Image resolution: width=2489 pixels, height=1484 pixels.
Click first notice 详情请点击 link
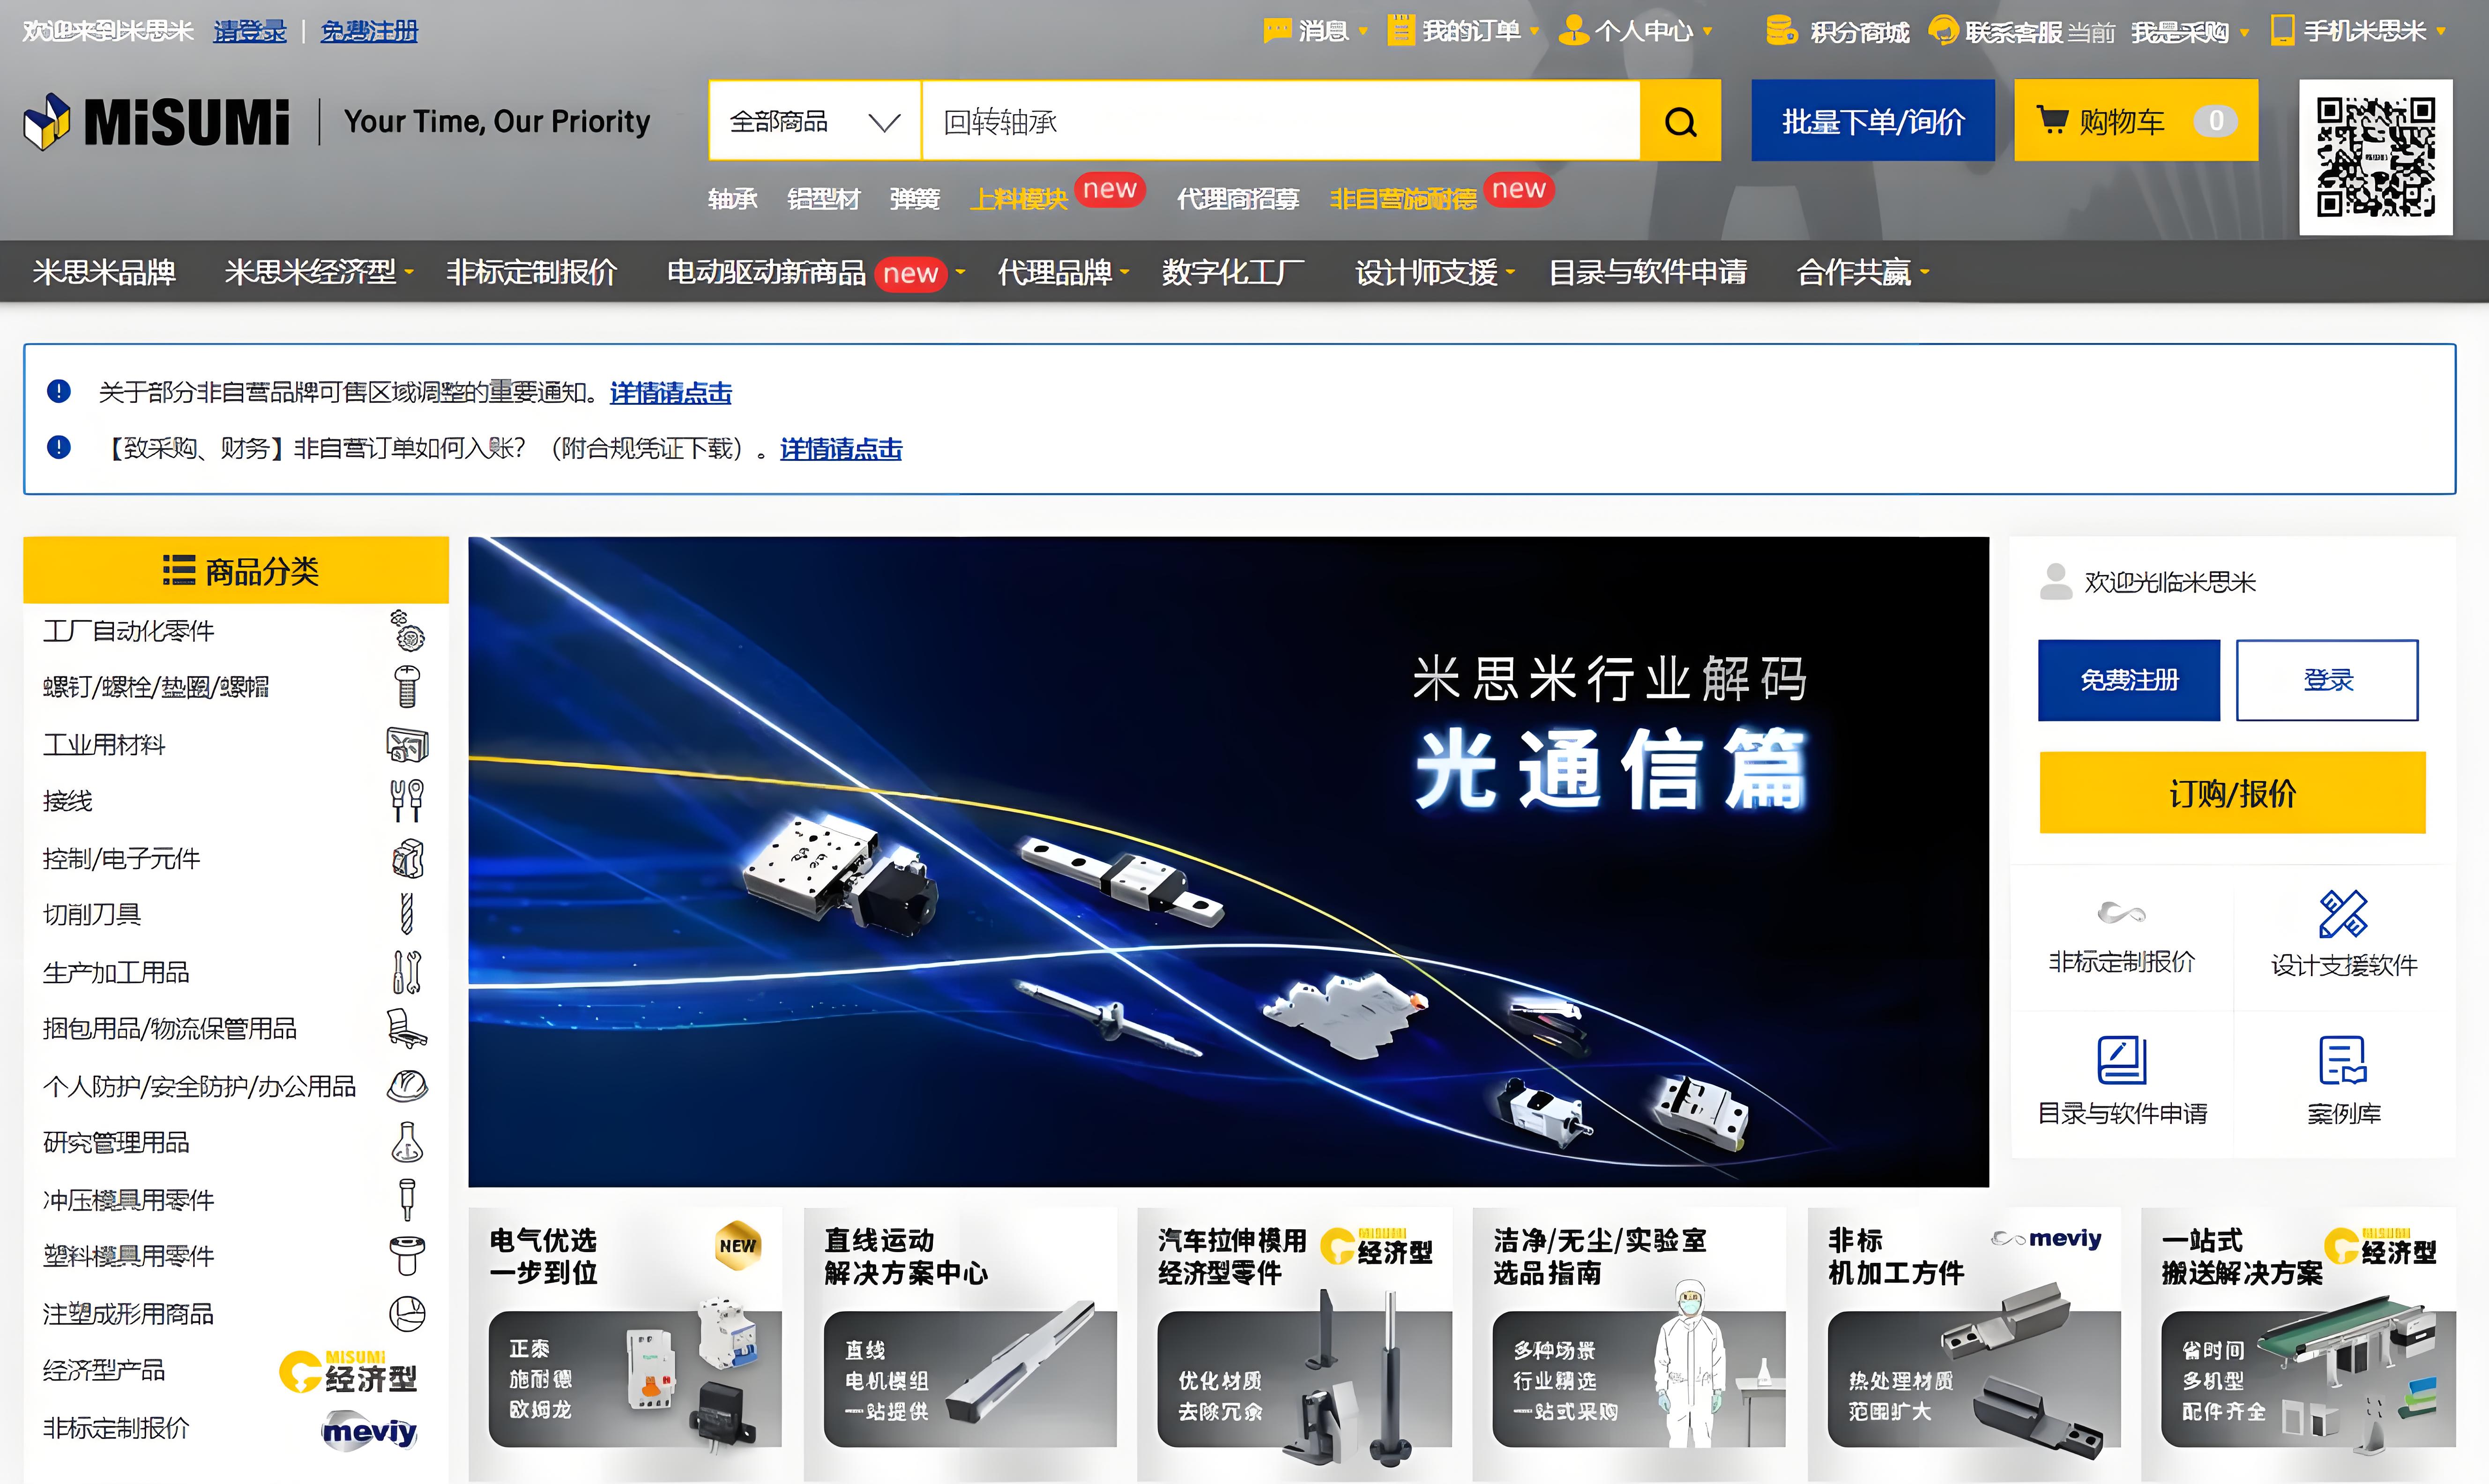point(670,392)
